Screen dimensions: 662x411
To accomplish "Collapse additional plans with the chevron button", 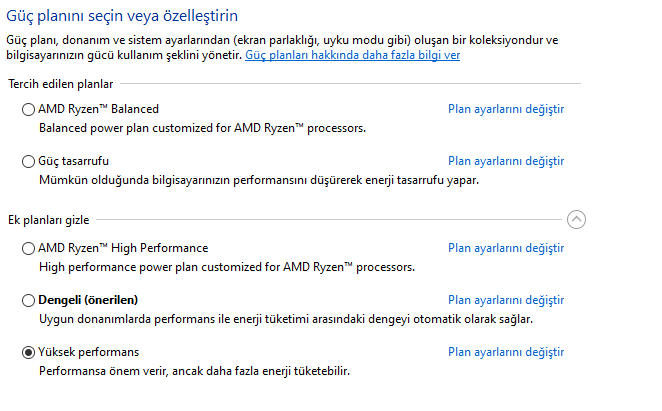I will (576, 219).
